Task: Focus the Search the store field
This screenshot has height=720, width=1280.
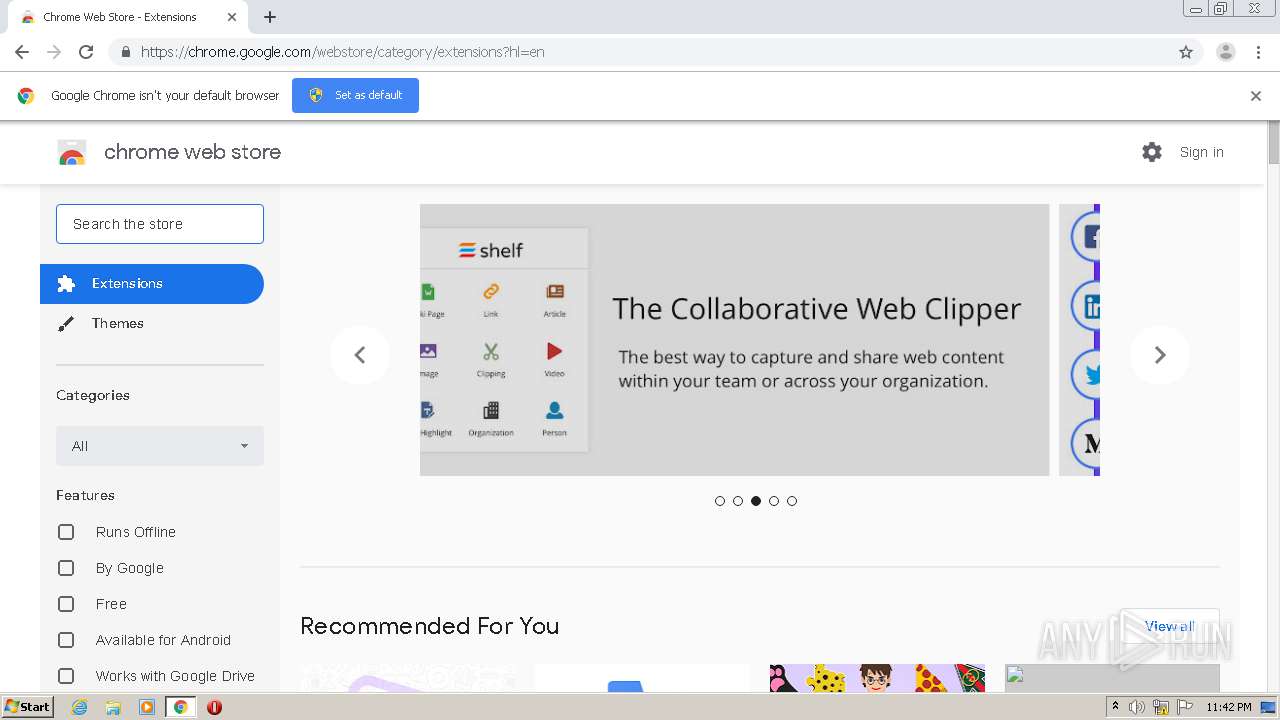Action: click(160, 224)
